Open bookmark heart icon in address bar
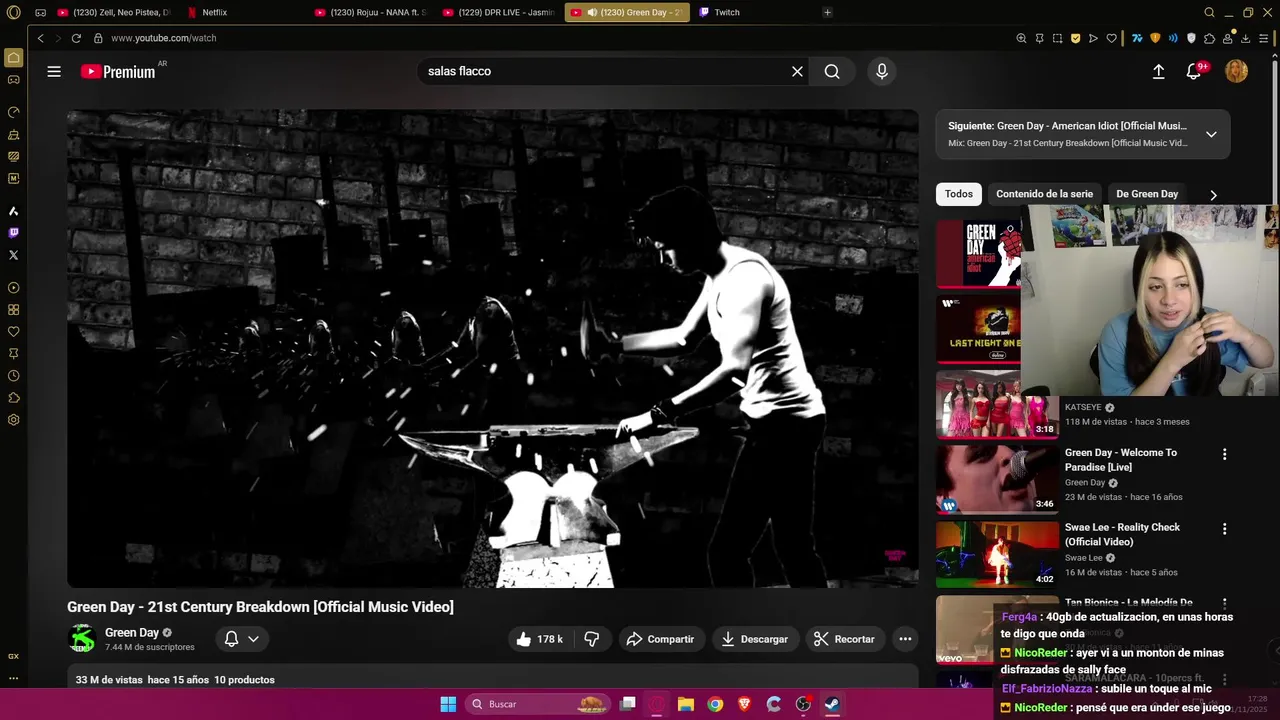 pos(1111,38)
